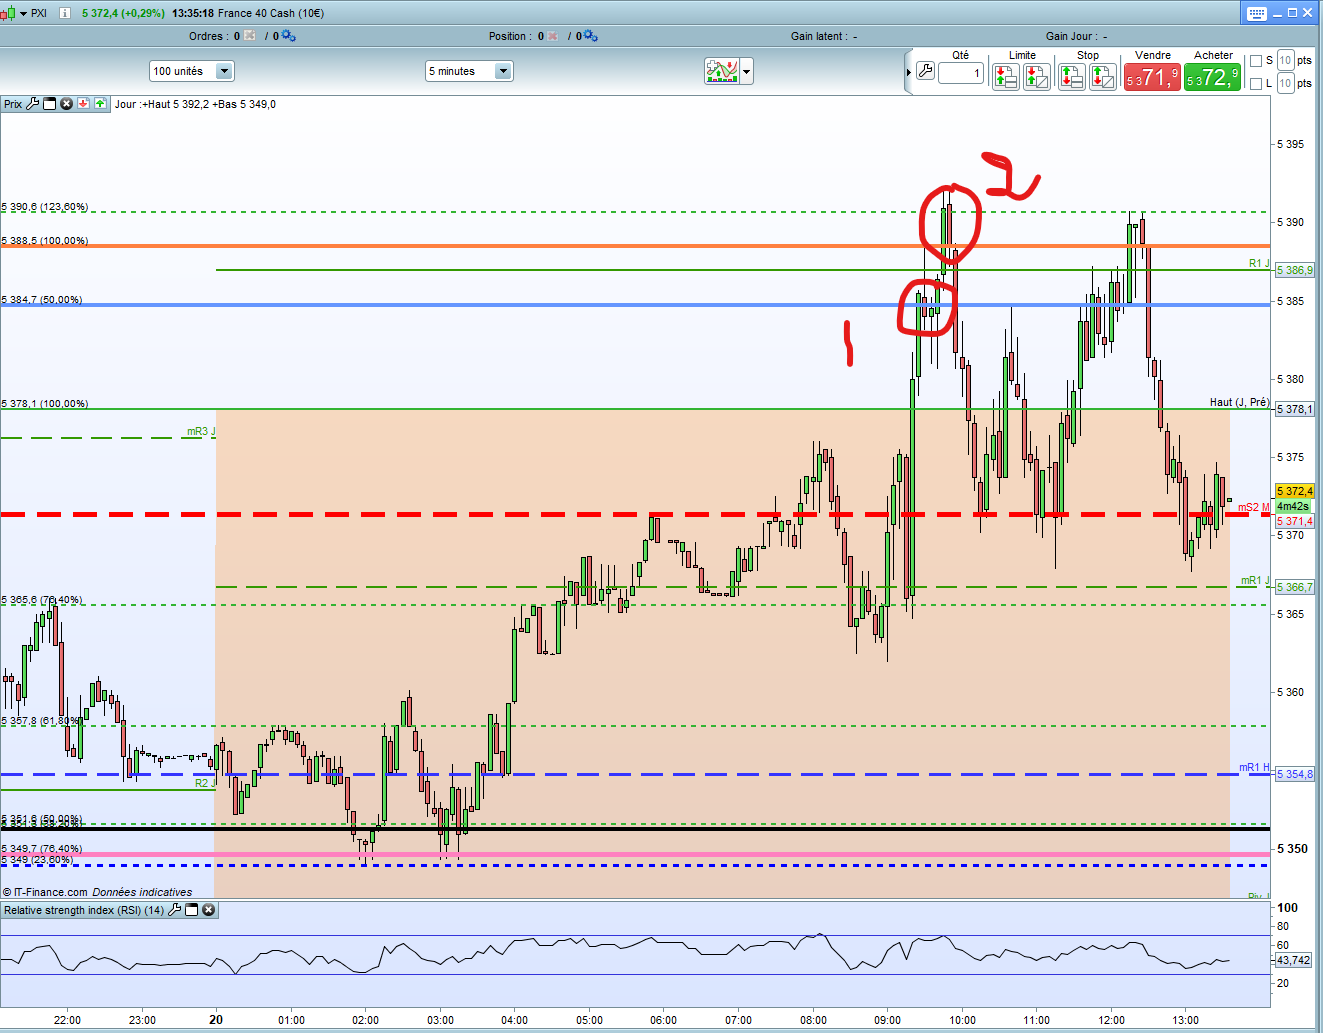The width and height of the screenshot is (1323, 1033).
Task: Click the add indicator chart icon
Action: (x=721, y=71)
